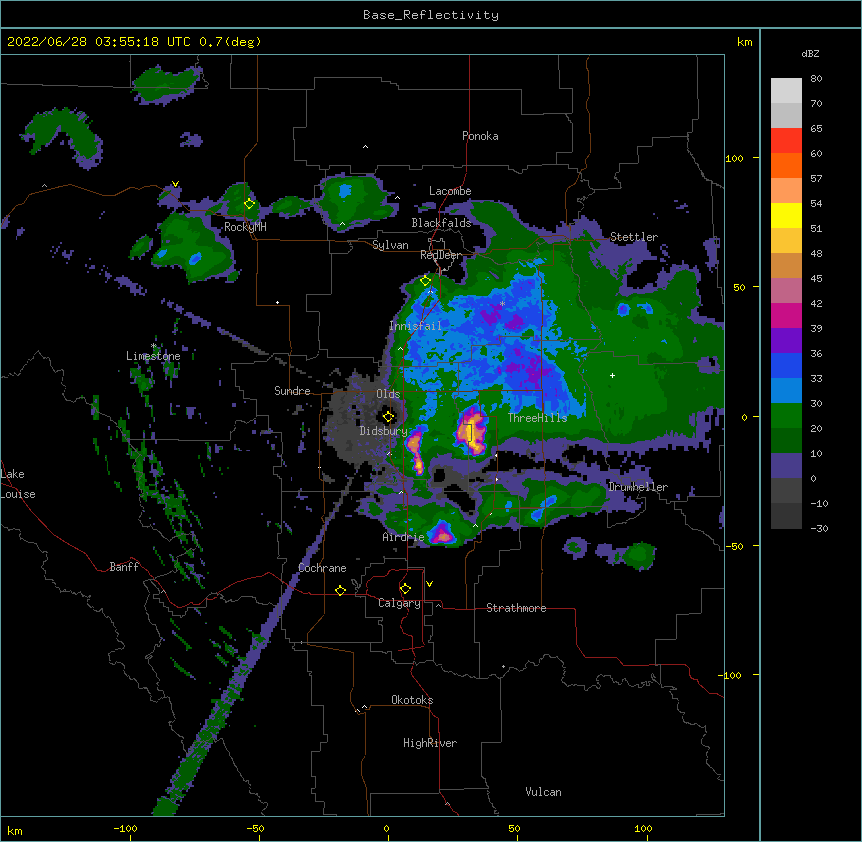The width and height of the screenshot is (862, 842).
Task: Select the light gray 70-80 dBZ swatch
Action: click(786, 90)
